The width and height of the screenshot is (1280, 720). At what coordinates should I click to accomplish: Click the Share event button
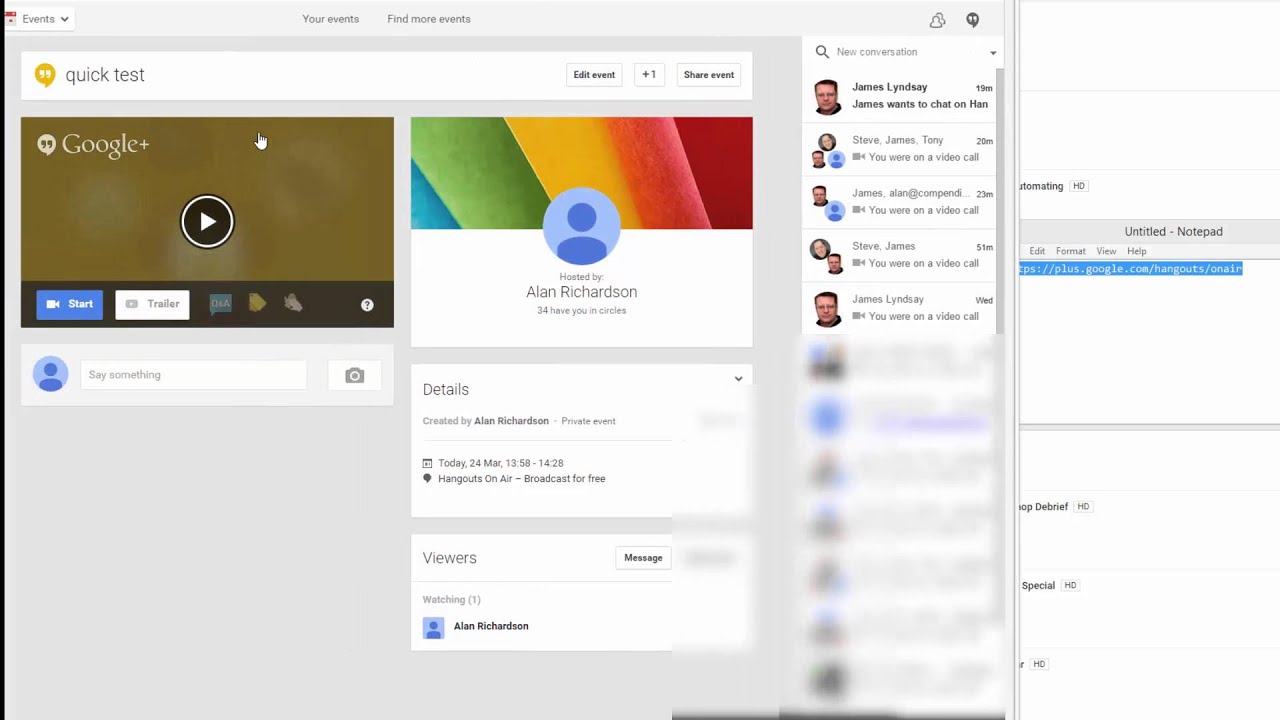click(709, 75)
